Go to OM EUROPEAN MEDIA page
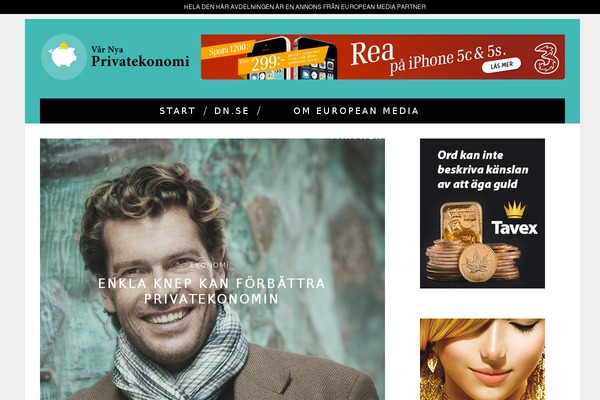 356,111
